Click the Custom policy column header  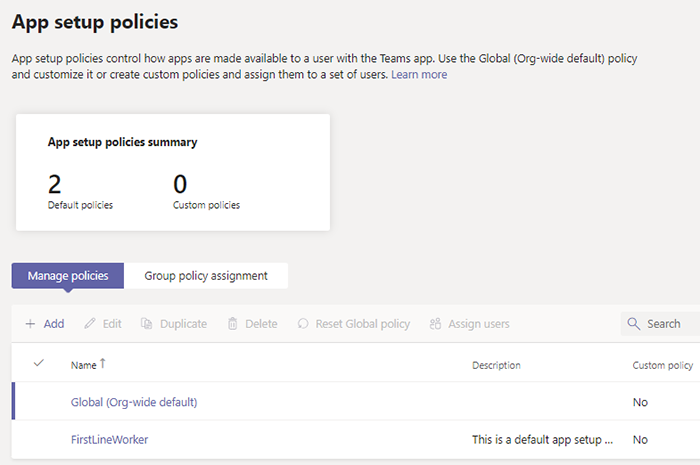coord(662,365)
